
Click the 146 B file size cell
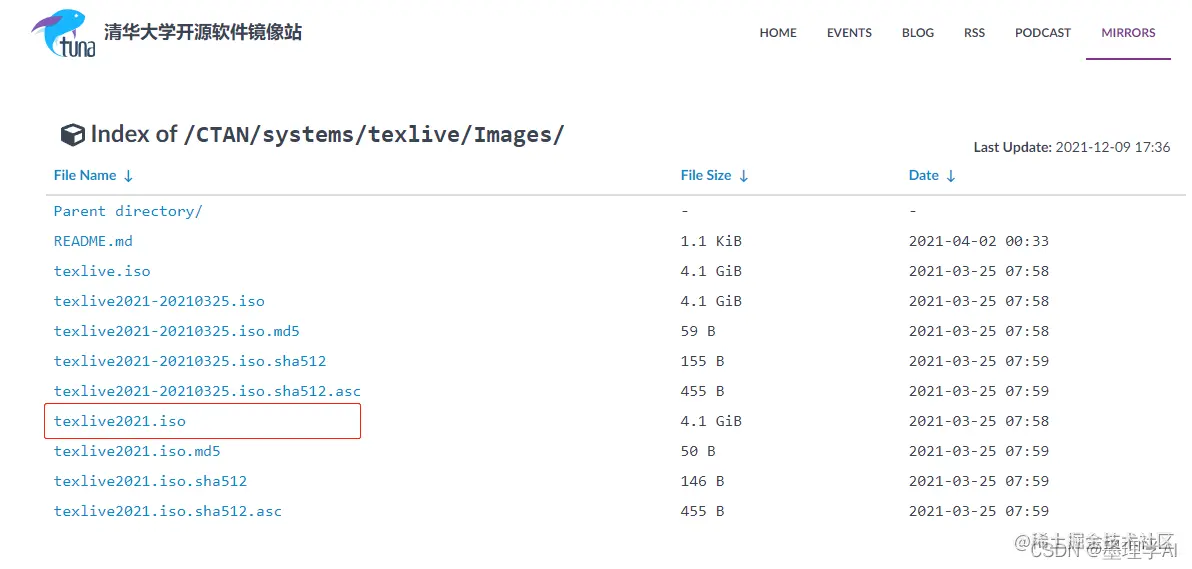pyautogui.click(x=702, y=481)
